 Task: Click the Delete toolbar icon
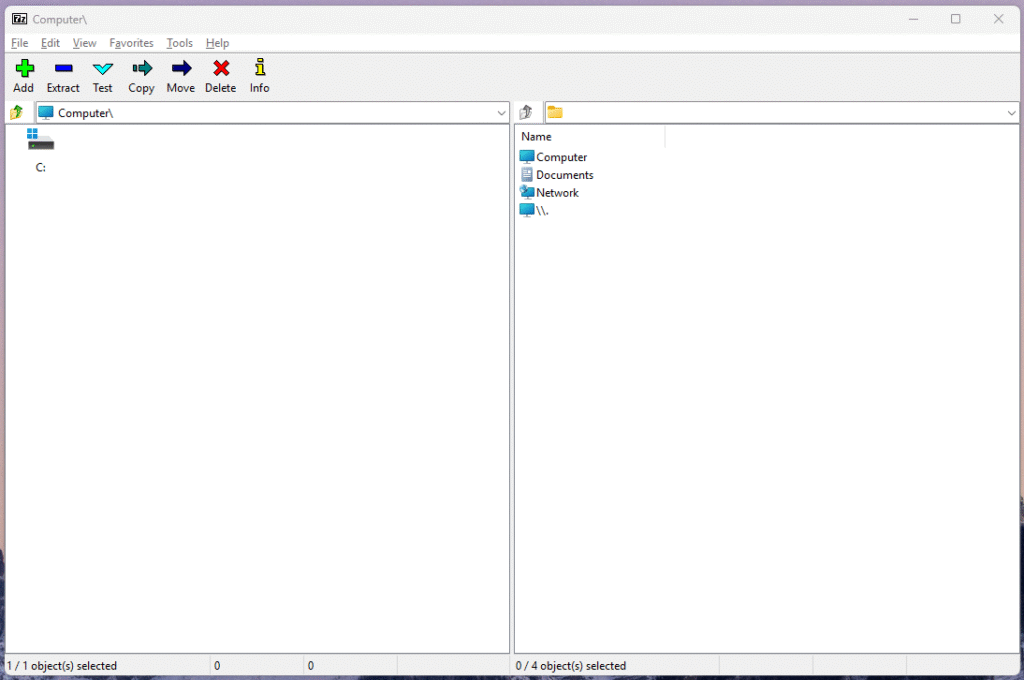tap(220, 70)
